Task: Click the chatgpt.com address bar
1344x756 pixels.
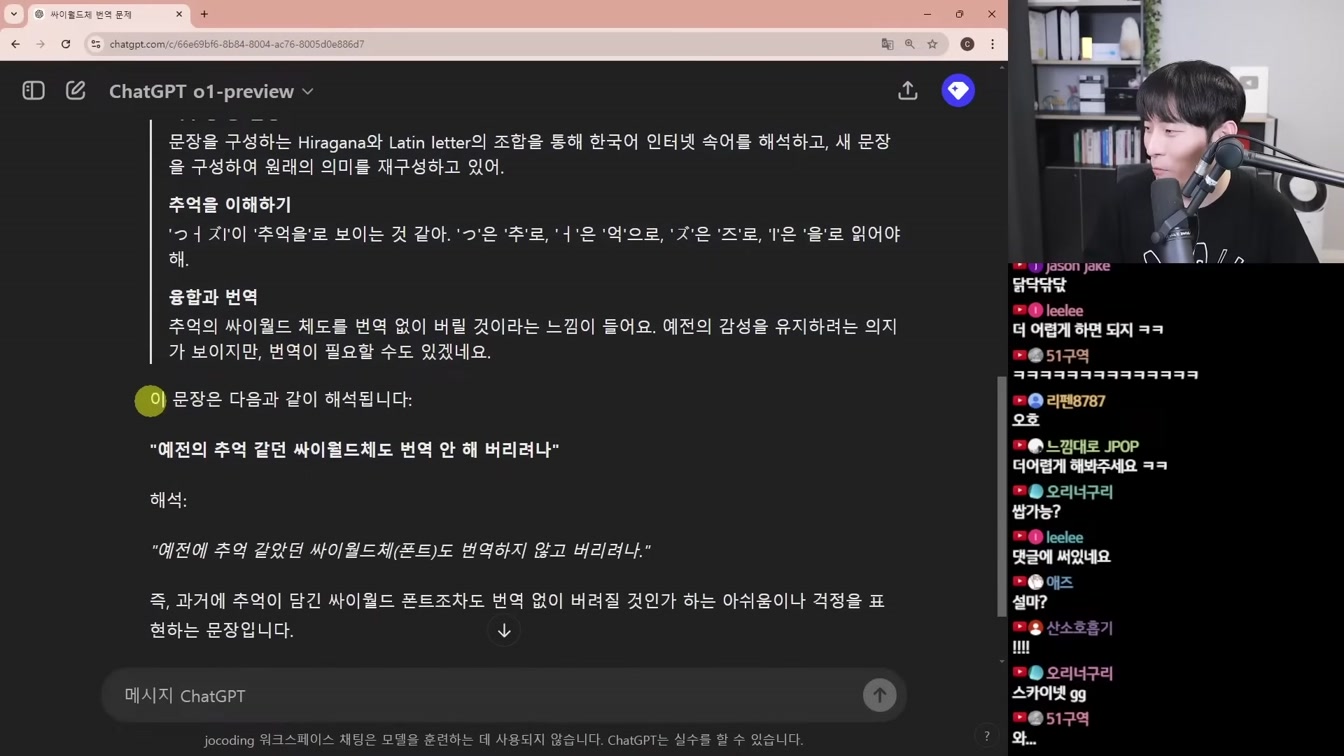Action: tap(480, 44)
